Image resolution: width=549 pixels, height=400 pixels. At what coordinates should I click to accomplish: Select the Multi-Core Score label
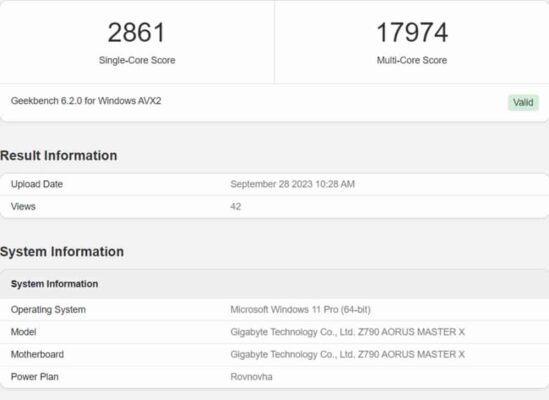tap(412, 60)
